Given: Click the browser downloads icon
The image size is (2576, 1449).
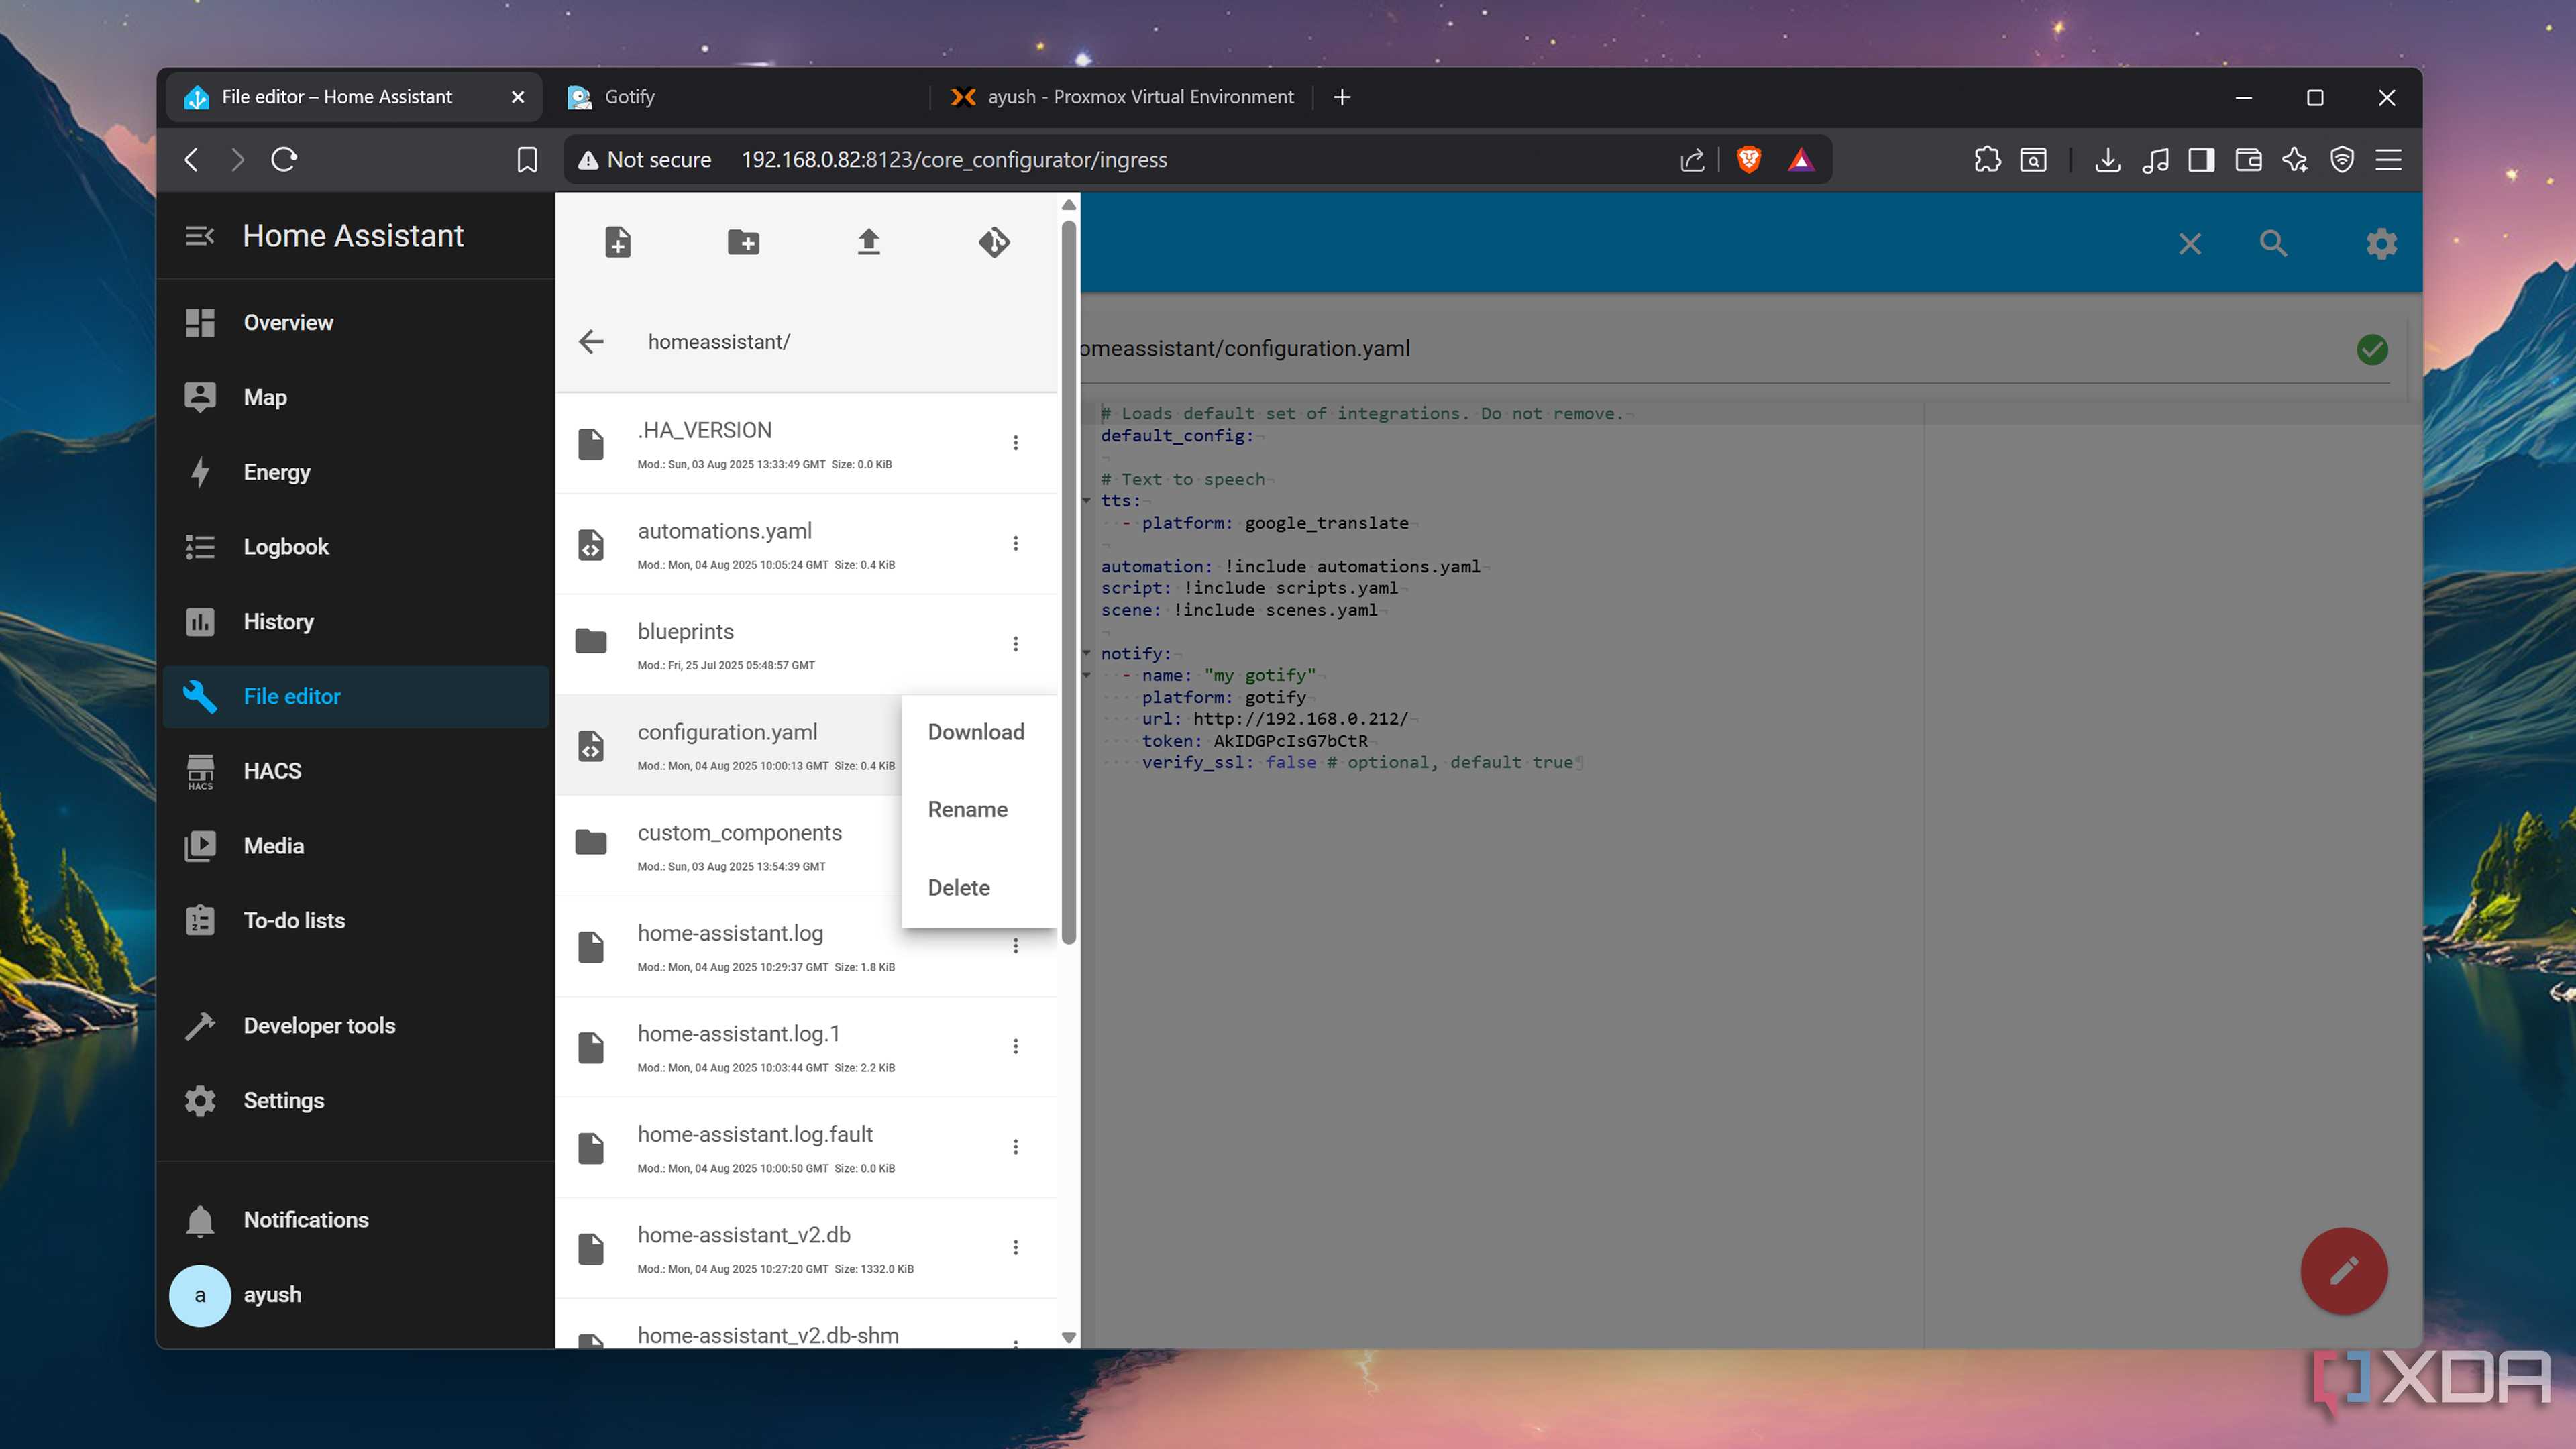Looking at the screenshot, I should (x=2107, y=159).
